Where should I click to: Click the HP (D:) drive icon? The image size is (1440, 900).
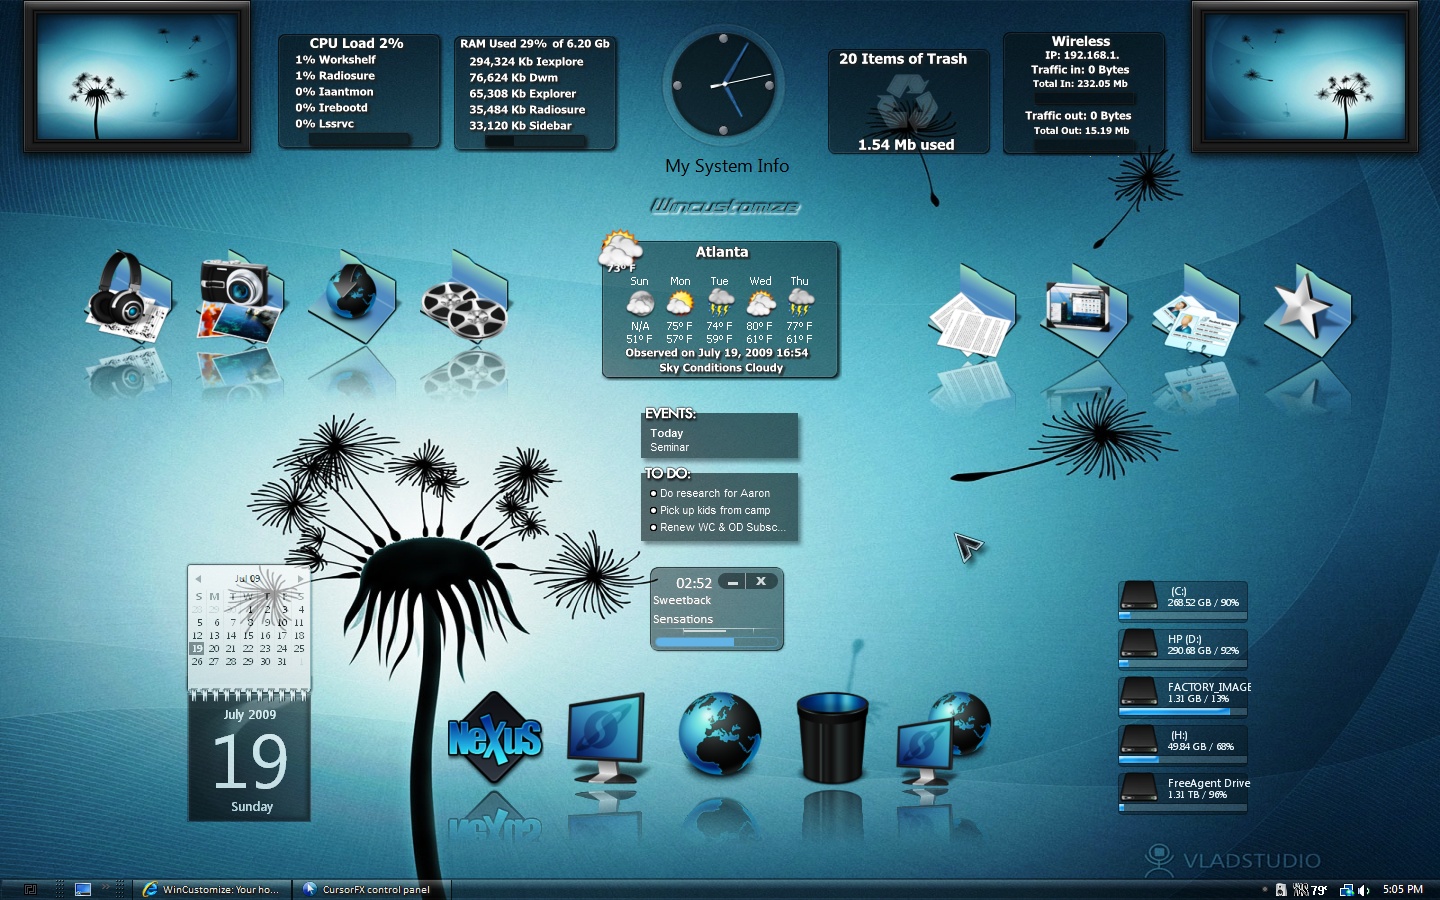click(1138, 645)
